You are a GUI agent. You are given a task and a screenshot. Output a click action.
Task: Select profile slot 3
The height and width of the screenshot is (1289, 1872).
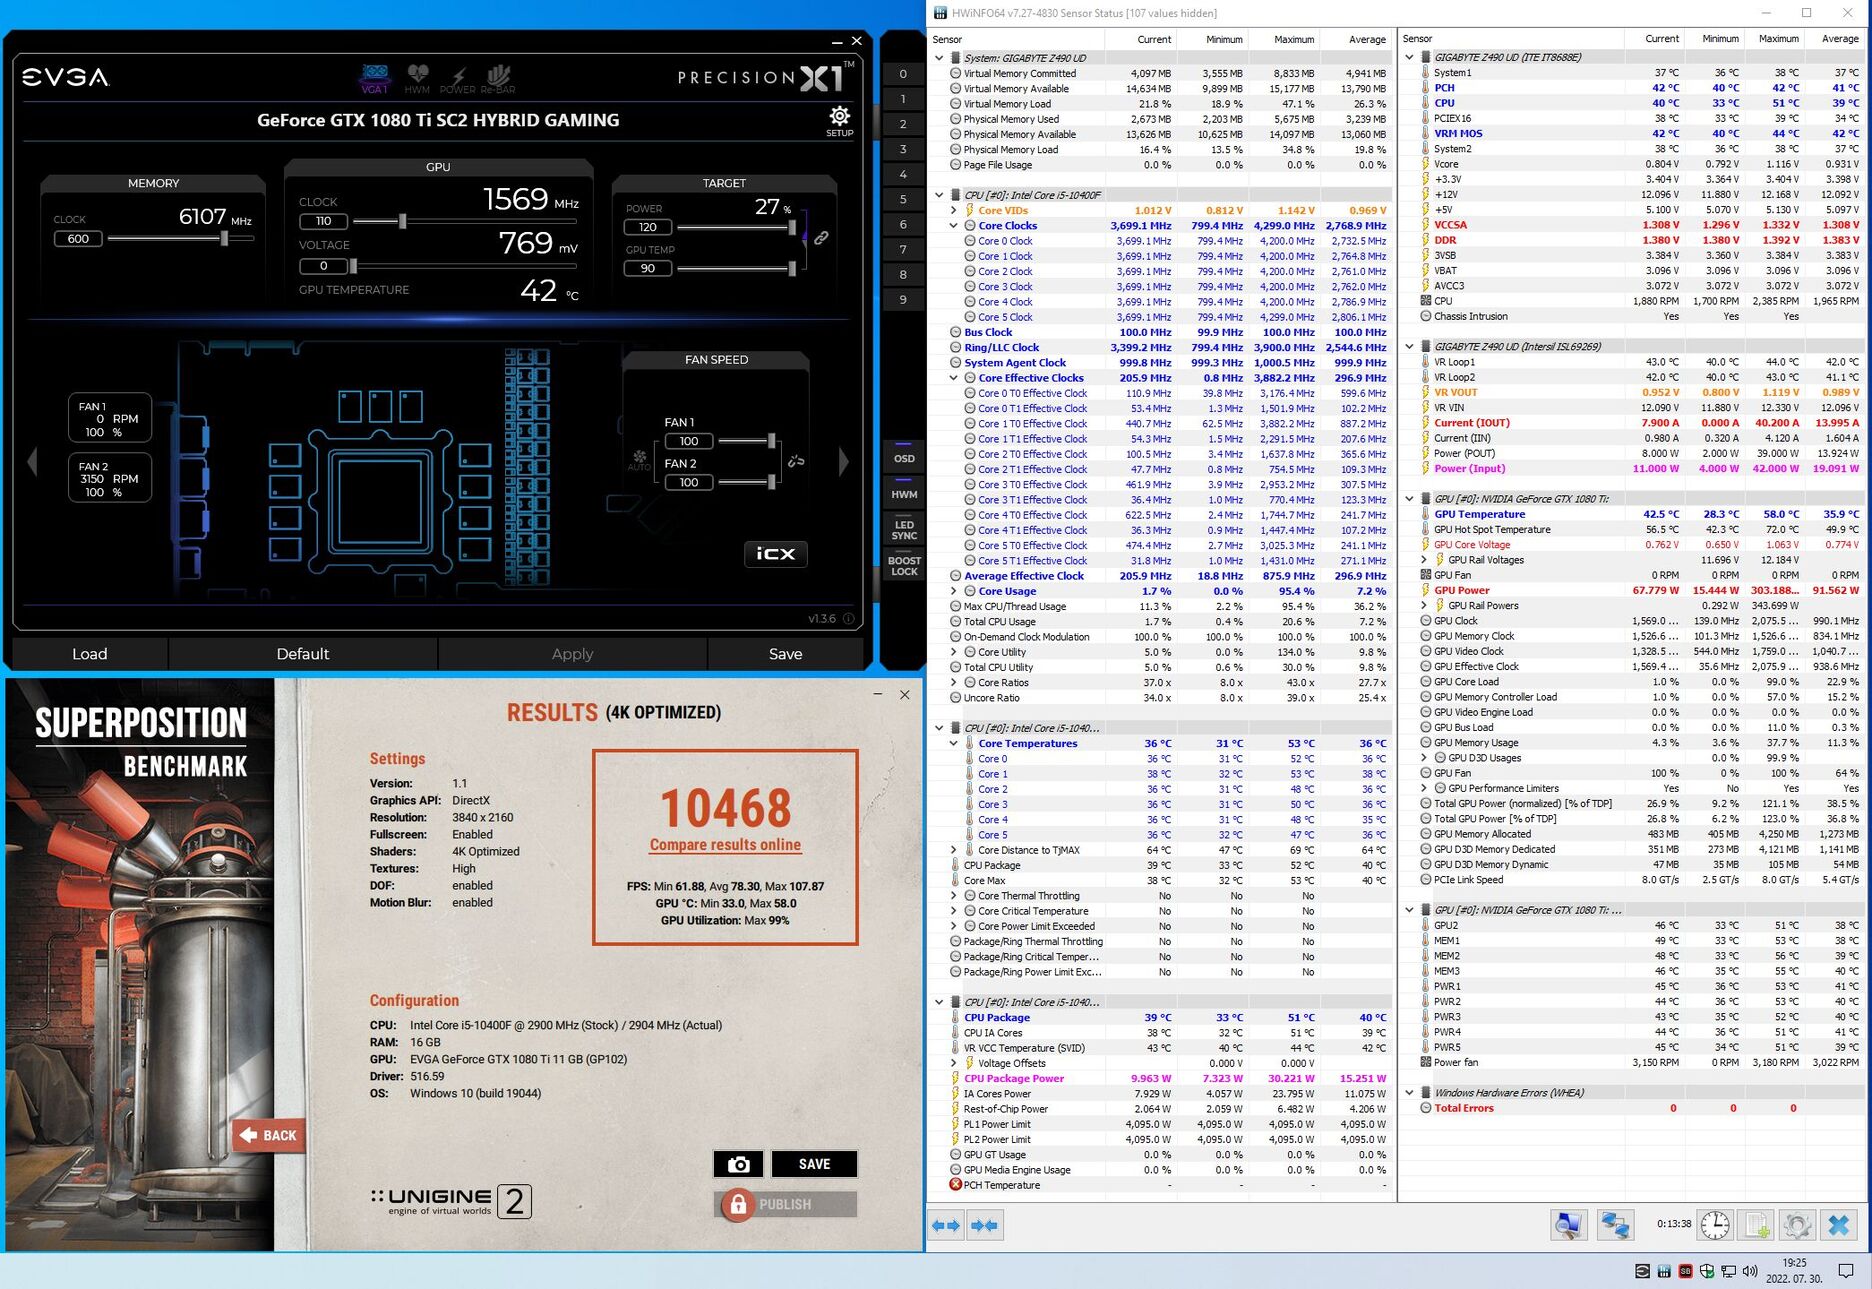point(903,149)
